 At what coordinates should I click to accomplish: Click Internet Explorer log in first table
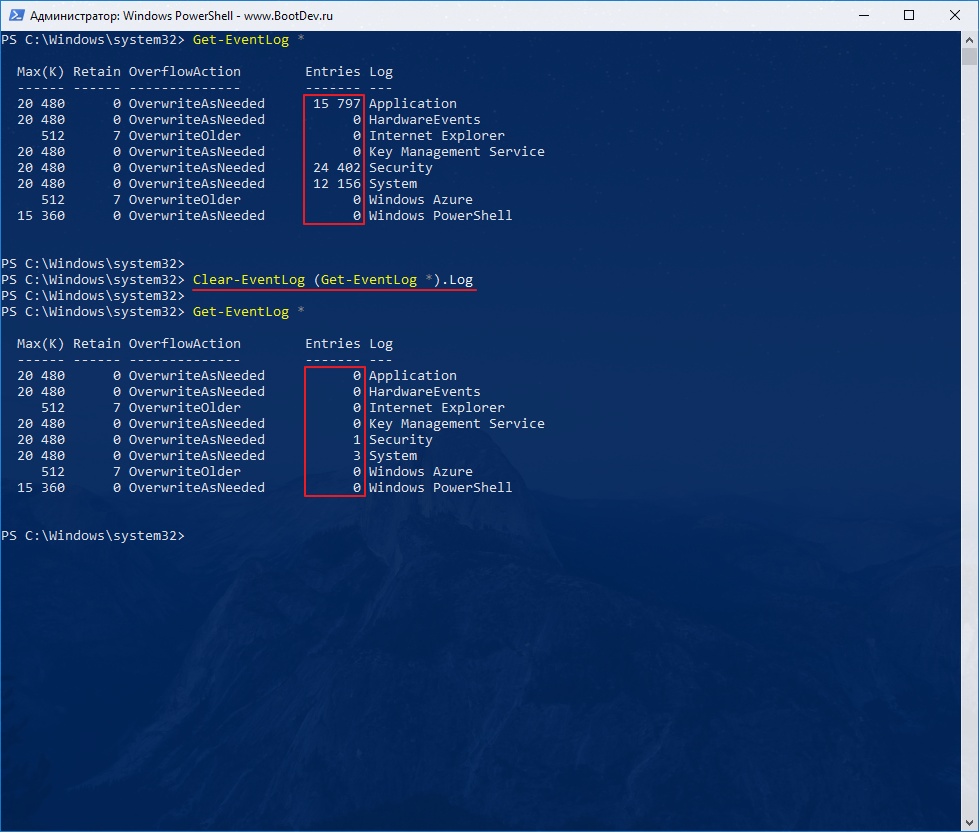click(x=436, y=135)
